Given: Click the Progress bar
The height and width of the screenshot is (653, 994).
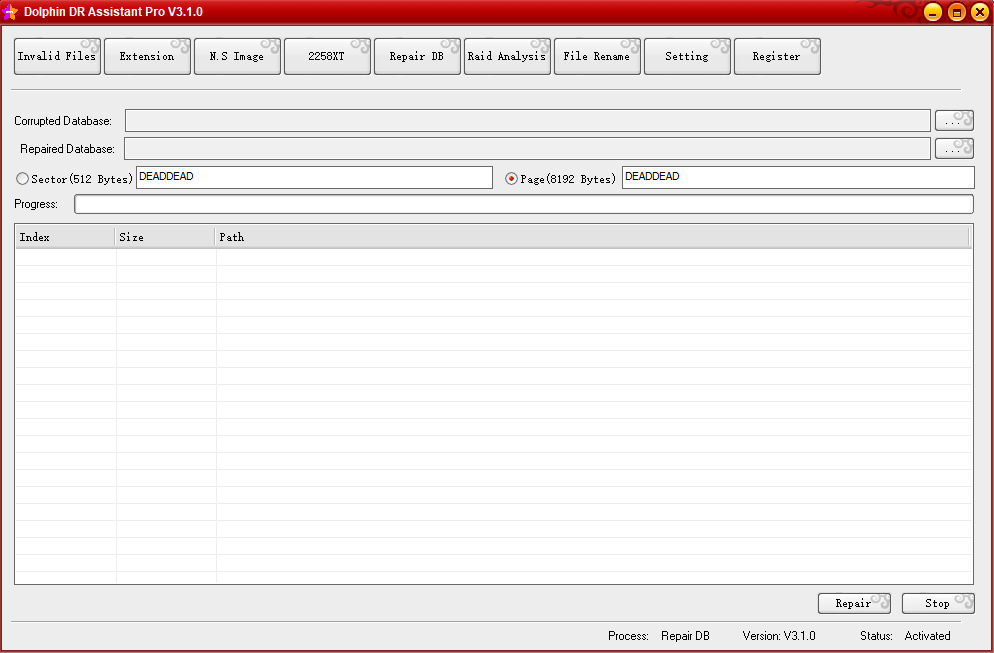Looking at the screenshot, I should 524,204.
